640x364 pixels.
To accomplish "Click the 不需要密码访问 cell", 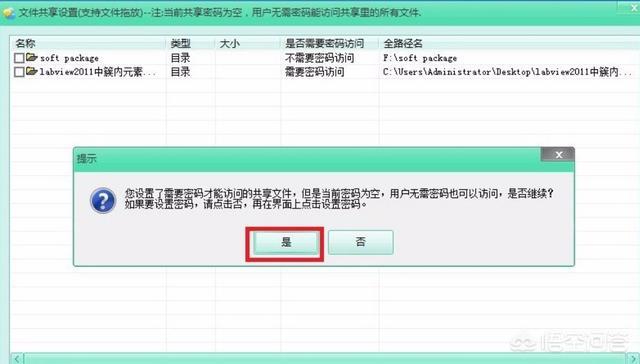I will tap(319, 58).
